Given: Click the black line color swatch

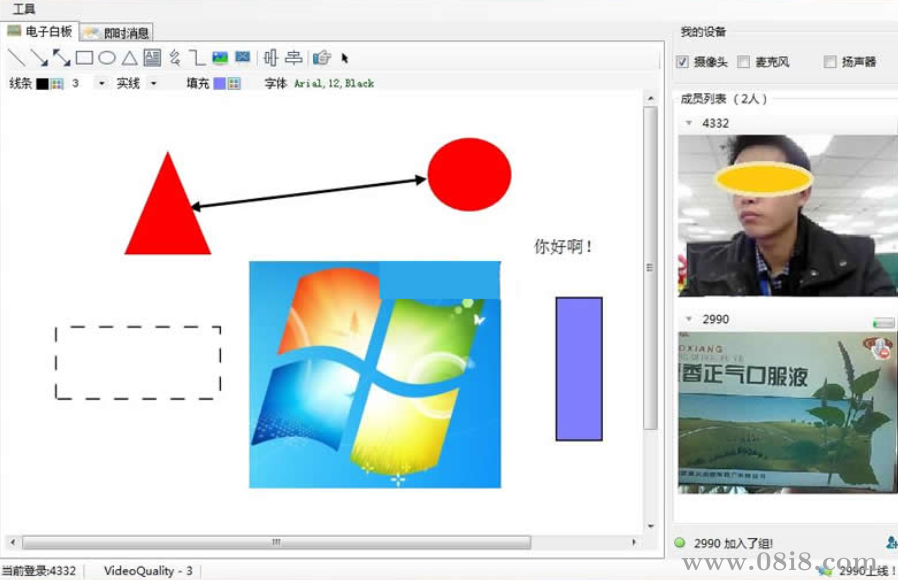Looking at the screenshot, I should (x=42, y=84).
